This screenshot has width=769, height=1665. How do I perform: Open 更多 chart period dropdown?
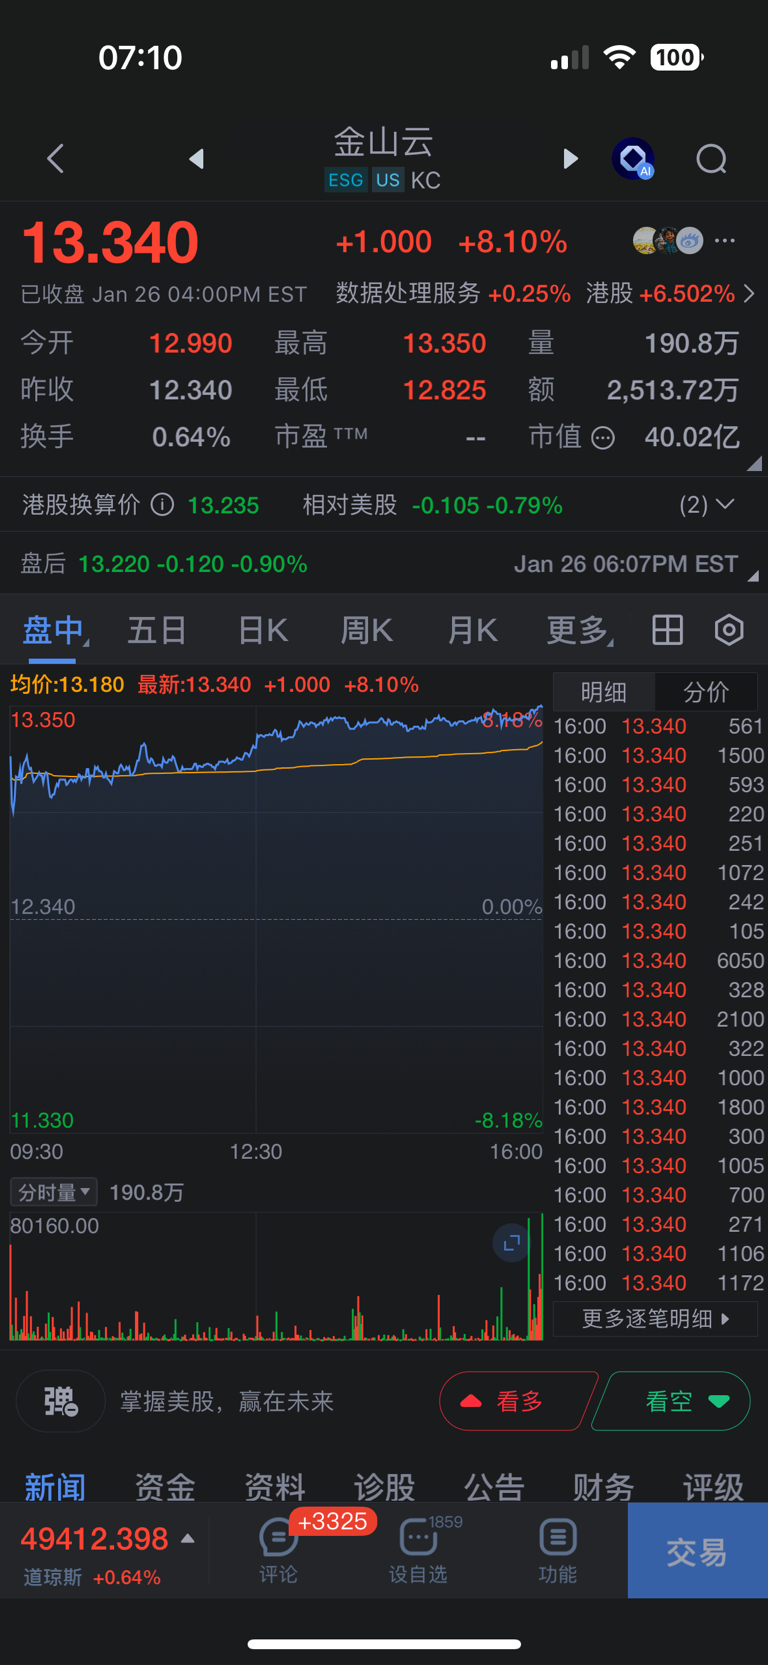pos(579,630)
